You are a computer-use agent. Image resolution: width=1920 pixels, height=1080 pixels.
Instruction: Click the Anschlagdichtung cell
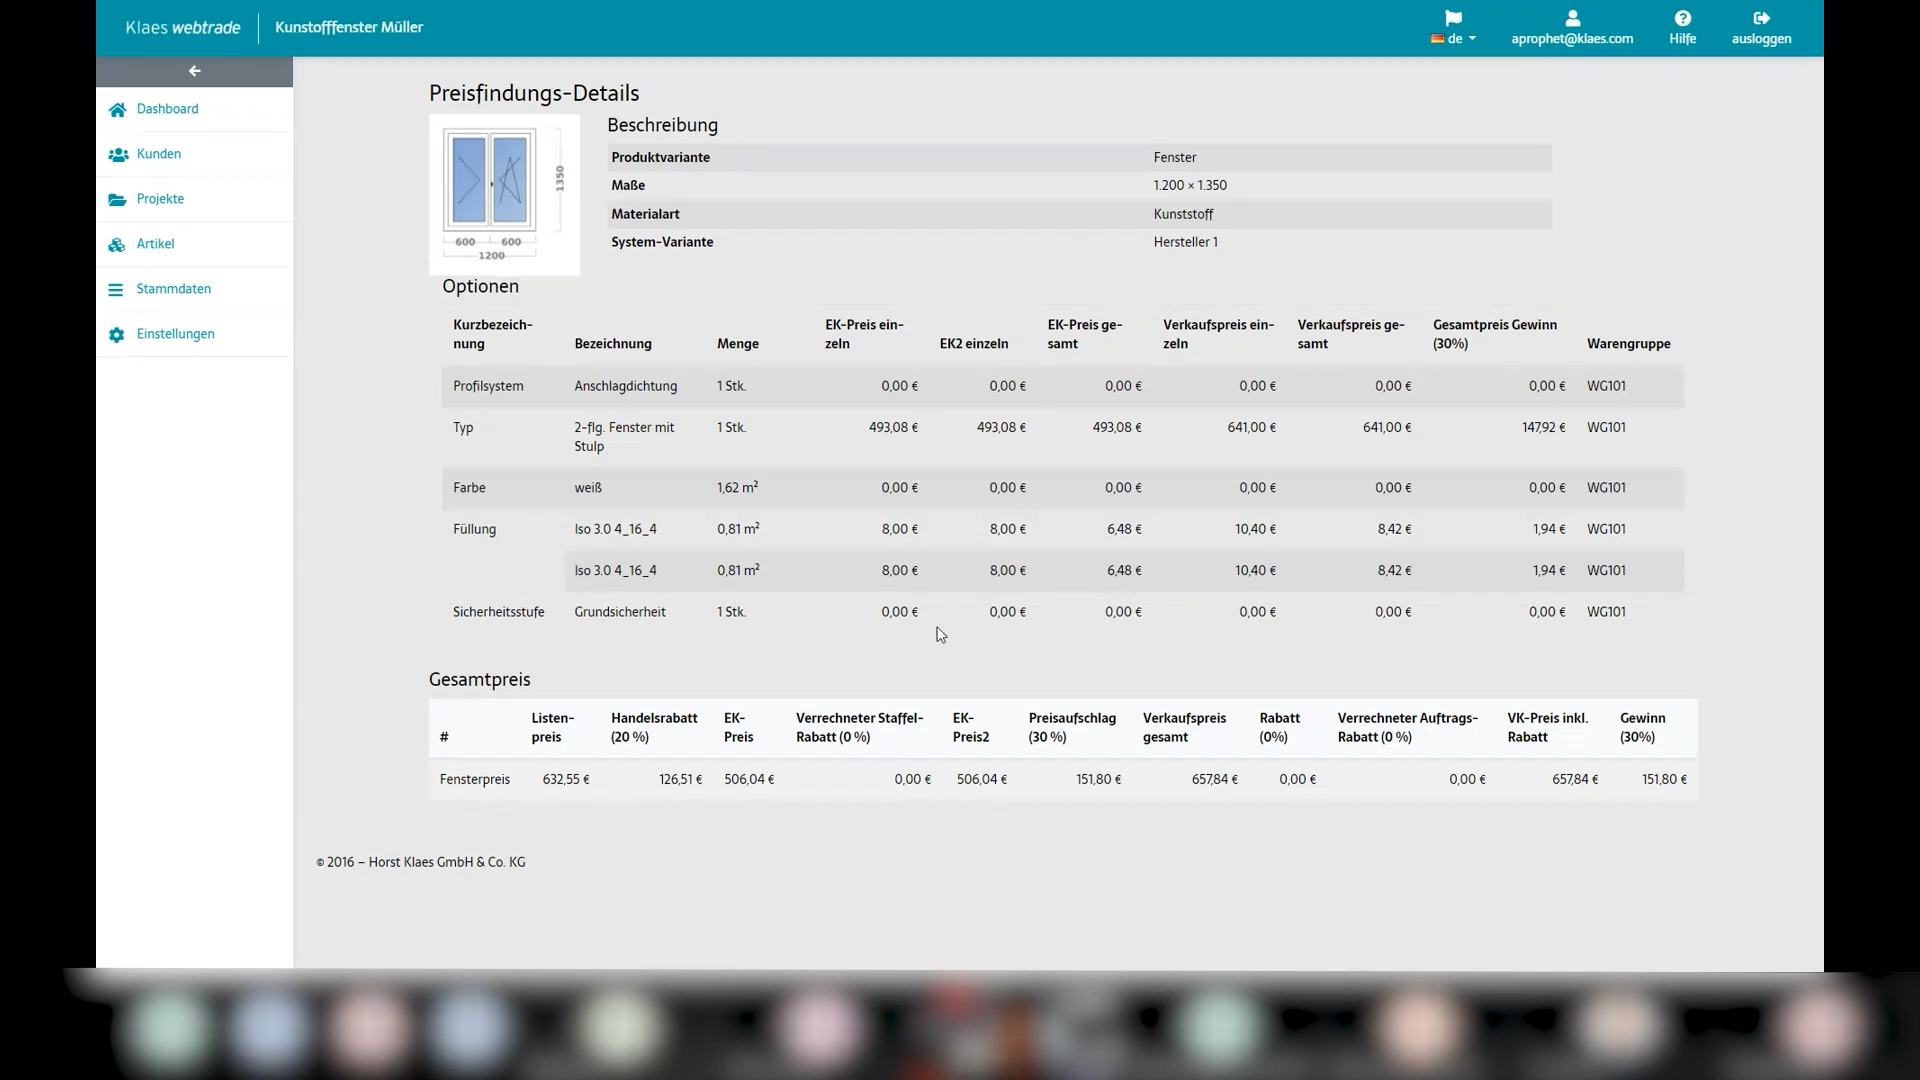[x=625, y=386]
